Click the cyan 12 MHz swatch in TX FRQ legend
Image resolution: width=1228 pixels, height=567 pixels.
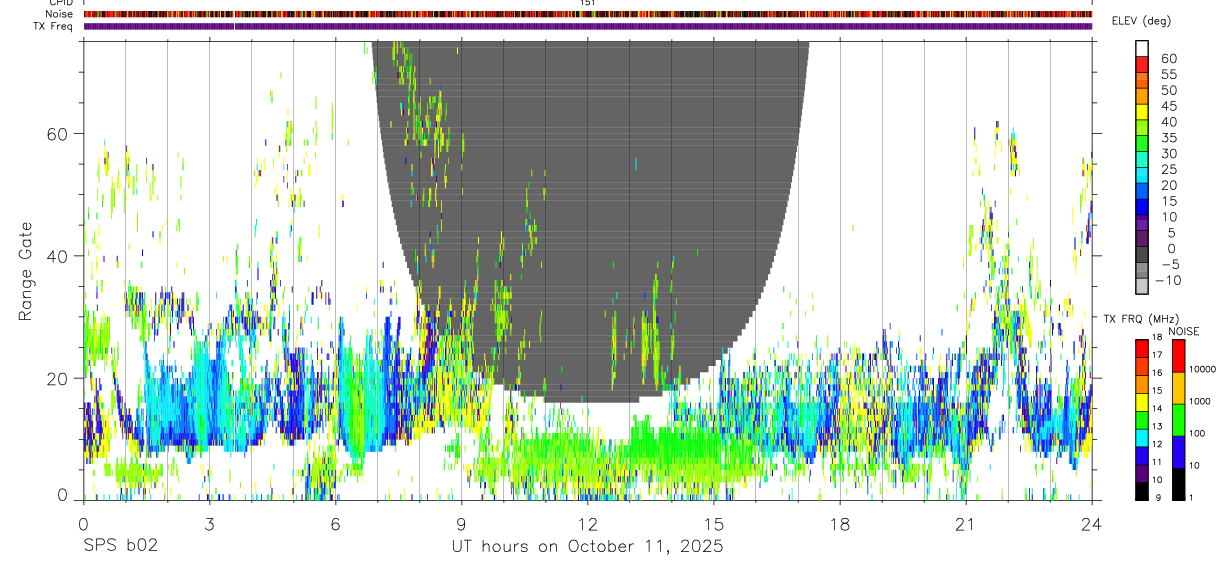click(1141, 438)
